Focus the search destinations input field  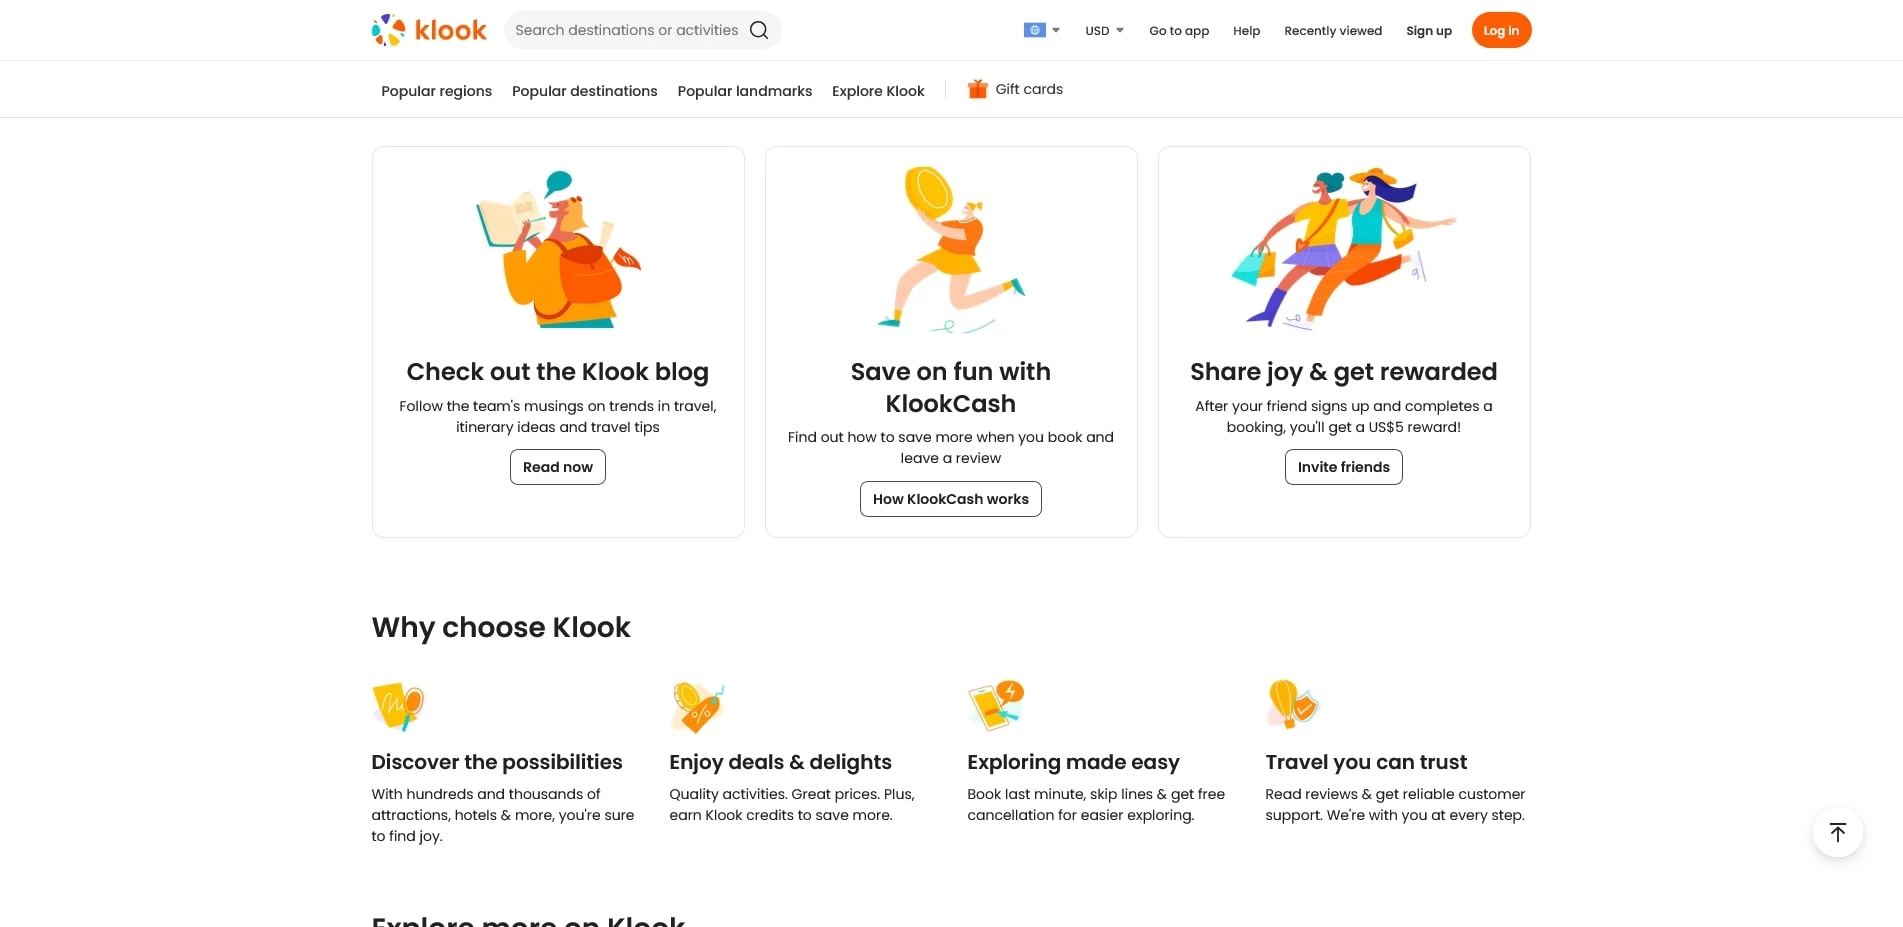(626, 30)
